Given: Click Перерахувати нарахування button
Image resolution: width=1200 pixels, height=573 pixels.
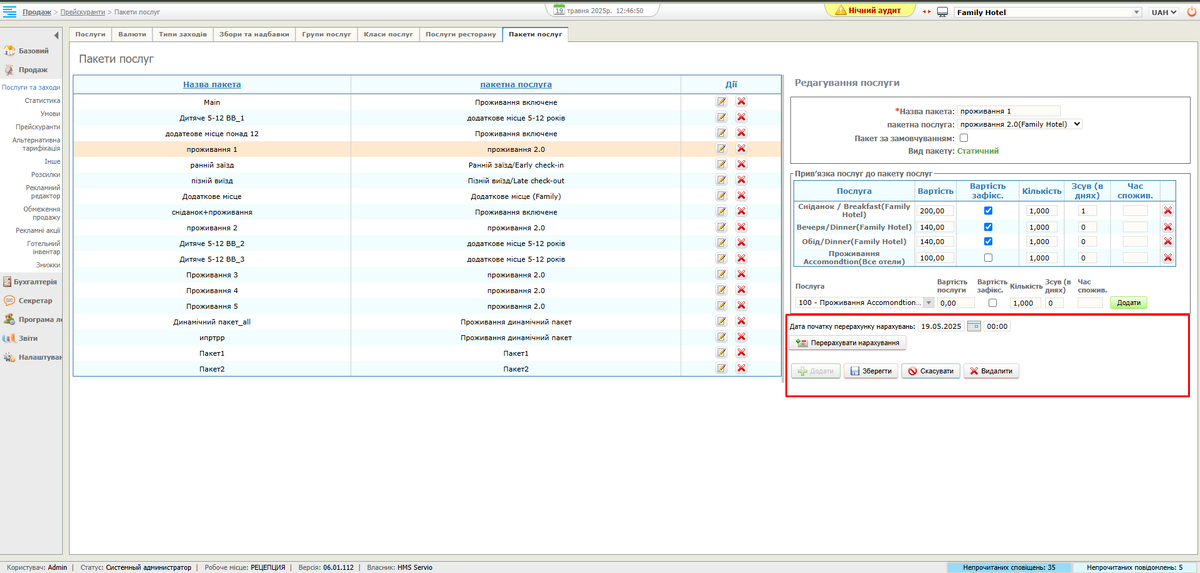Looking at the screenshot, I should 848,343.
